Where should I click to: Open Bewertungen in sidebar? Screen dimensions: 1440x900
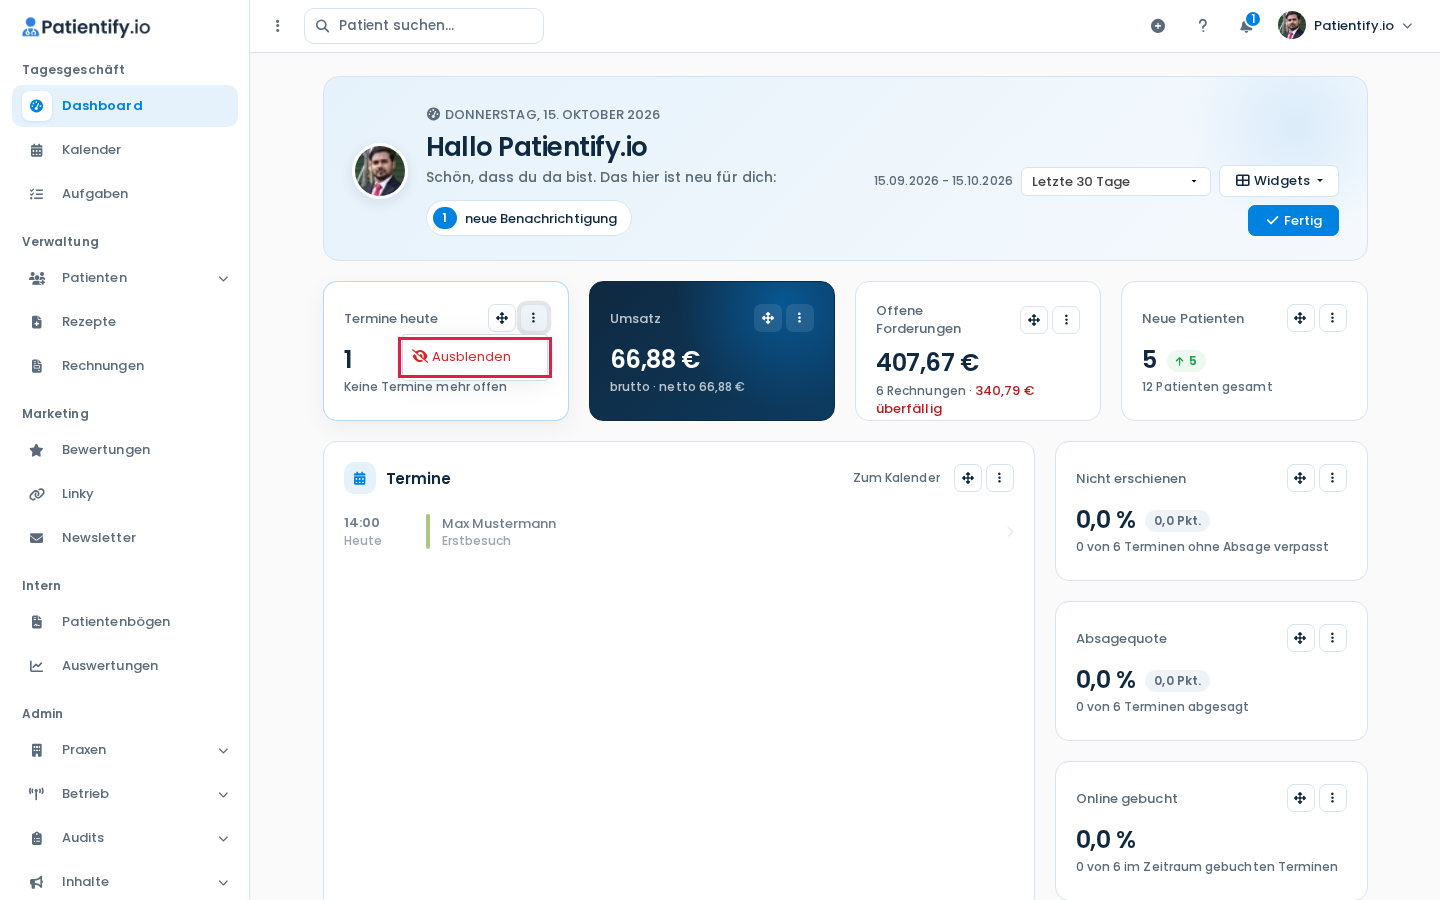[125, 450]
